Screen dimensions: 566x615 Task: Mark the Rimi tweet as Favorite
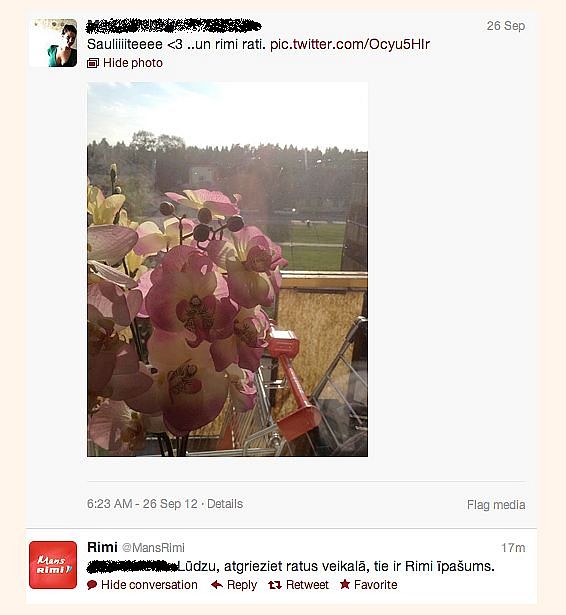[x=375, y=585]
